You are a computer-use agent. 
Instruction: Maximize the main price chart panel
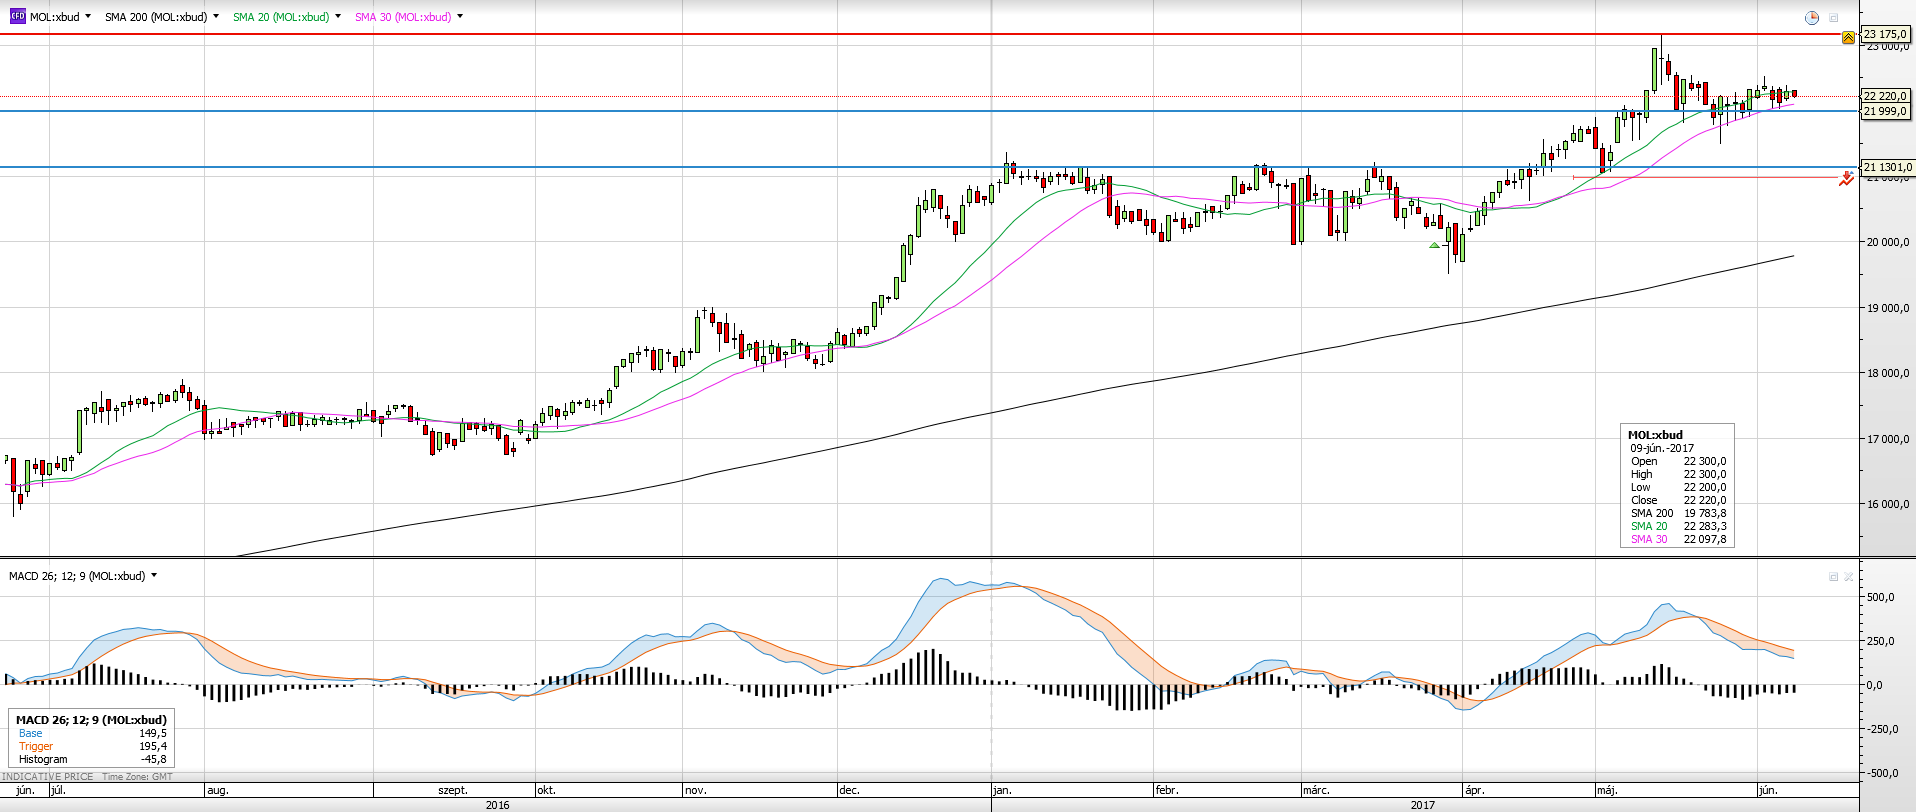(1834, 18)
